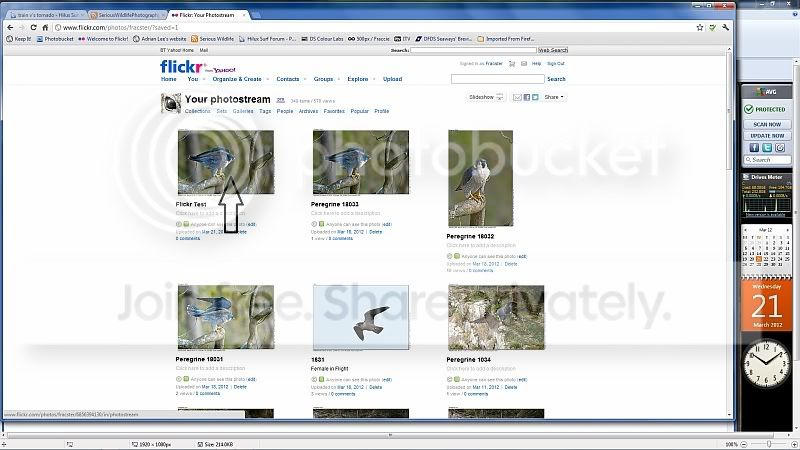Go to previous month in calendar gadget
The height and width of the screenshot is (450, 800).
tap(745, 230)
